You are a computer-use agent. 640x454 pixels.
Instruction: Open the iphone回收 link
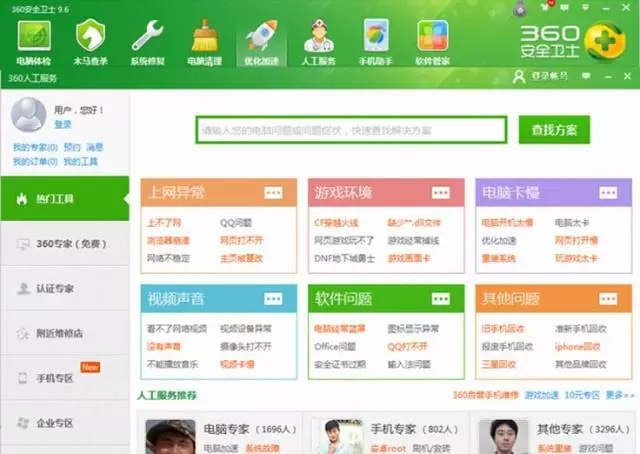[578, 347]
